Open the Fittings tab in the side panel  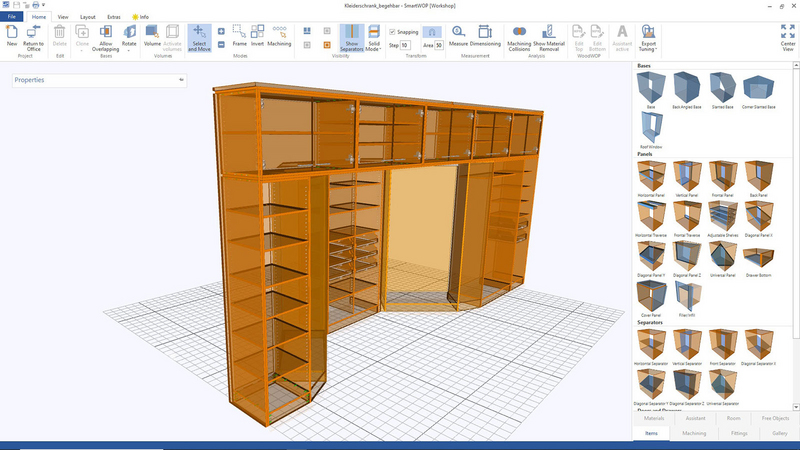coord(737,433)
